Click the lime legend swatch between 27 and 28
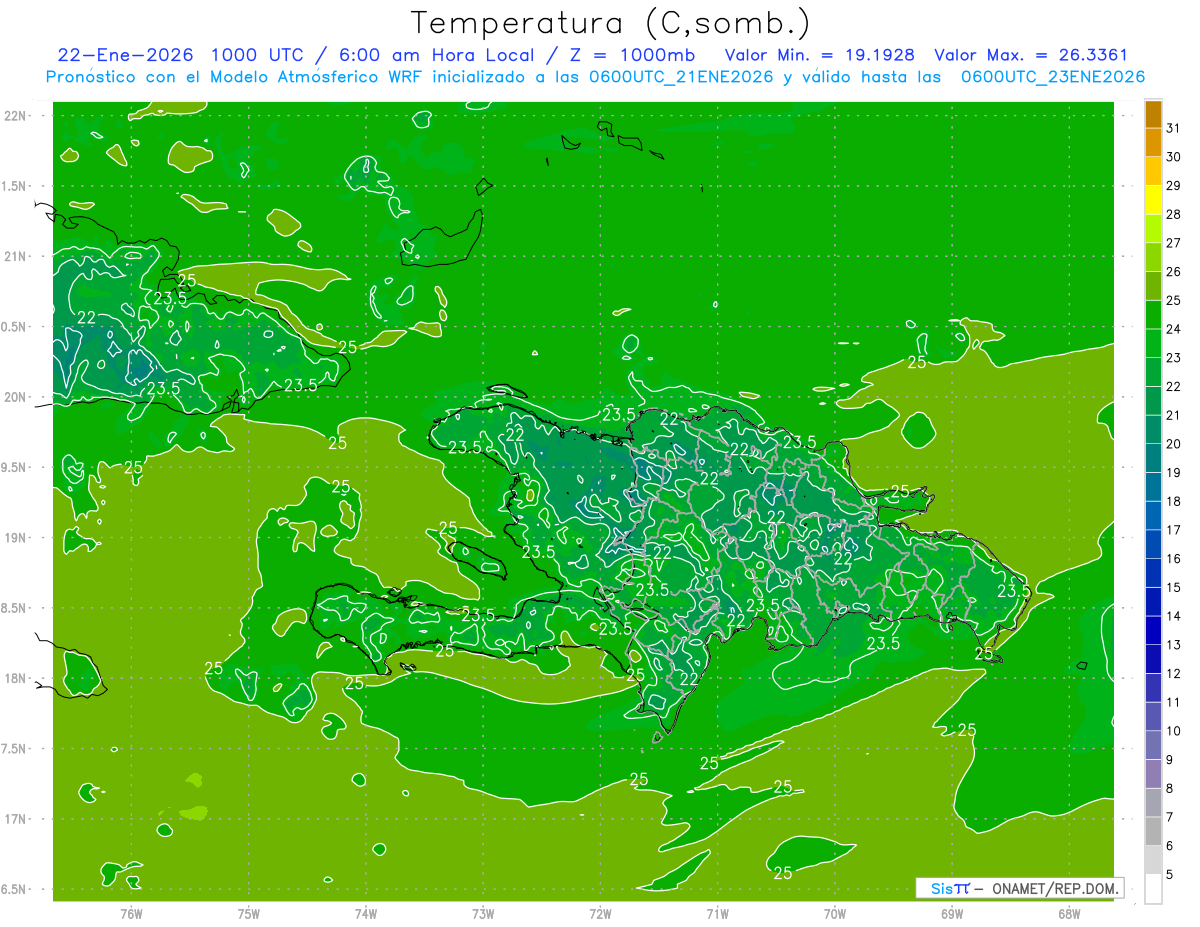This screenshot has width=1200, height=927. tap(1153, 229)
